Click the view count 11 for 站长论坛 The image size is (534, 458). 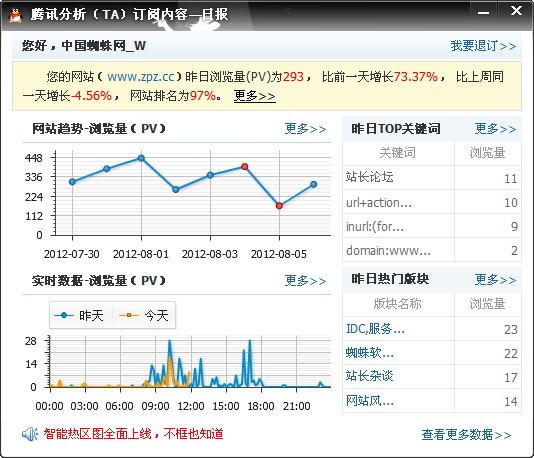click(x=511, y=178)
